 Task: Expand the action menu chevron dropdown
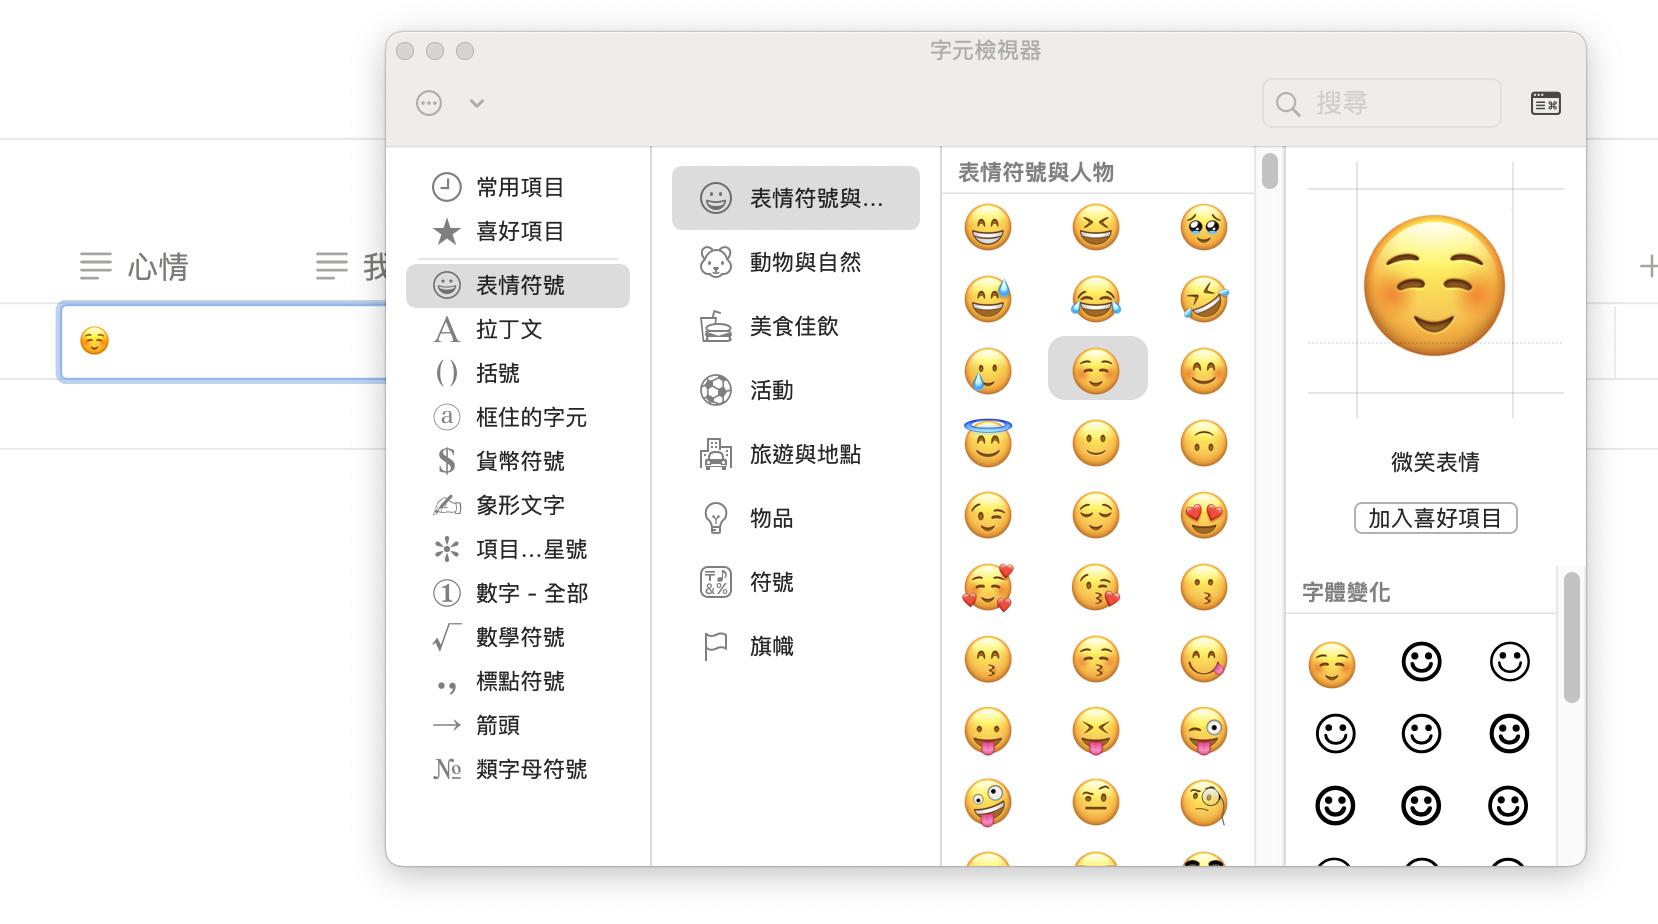tap(477, 103)
